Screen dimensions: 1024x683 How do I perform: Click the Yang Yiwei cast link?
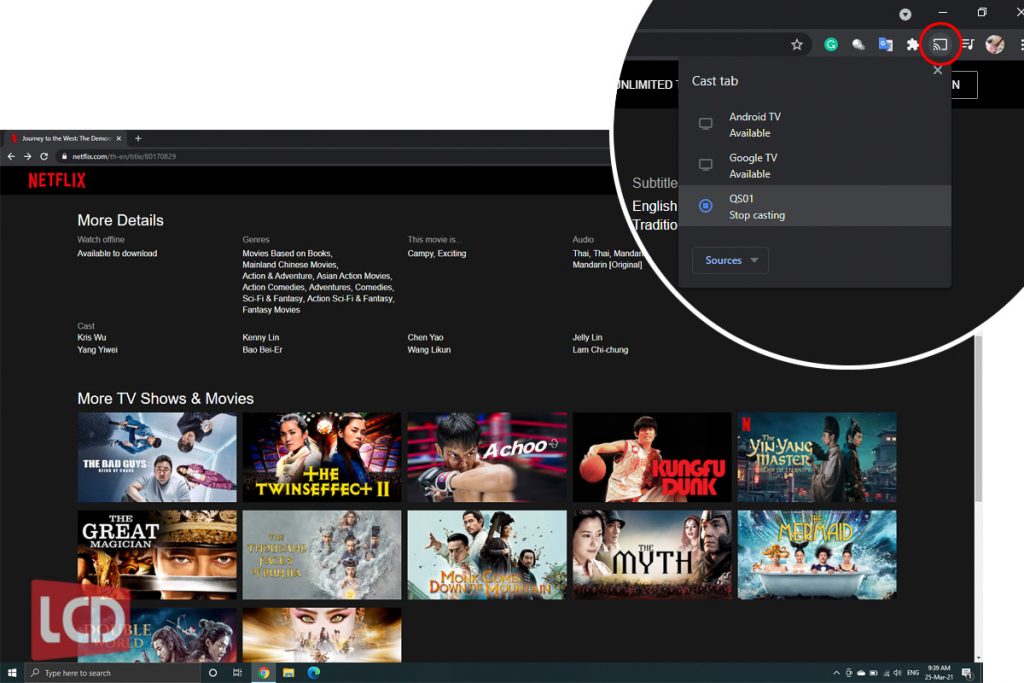(x=97, y=350)
